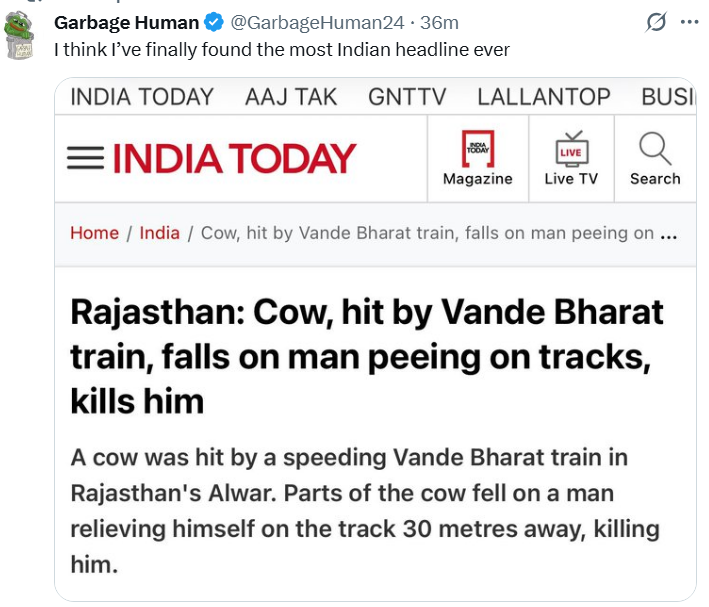
Task: Click the INDIA TODAY red logo
Action: pyautogui.click(x=234, y=159)
